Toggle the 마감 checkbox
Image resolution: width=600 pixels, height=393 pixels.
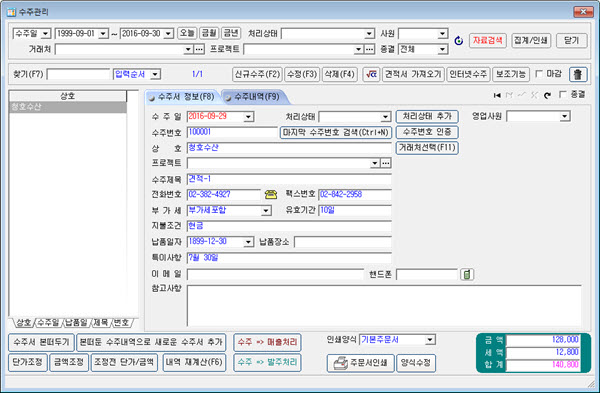point(539,73)
